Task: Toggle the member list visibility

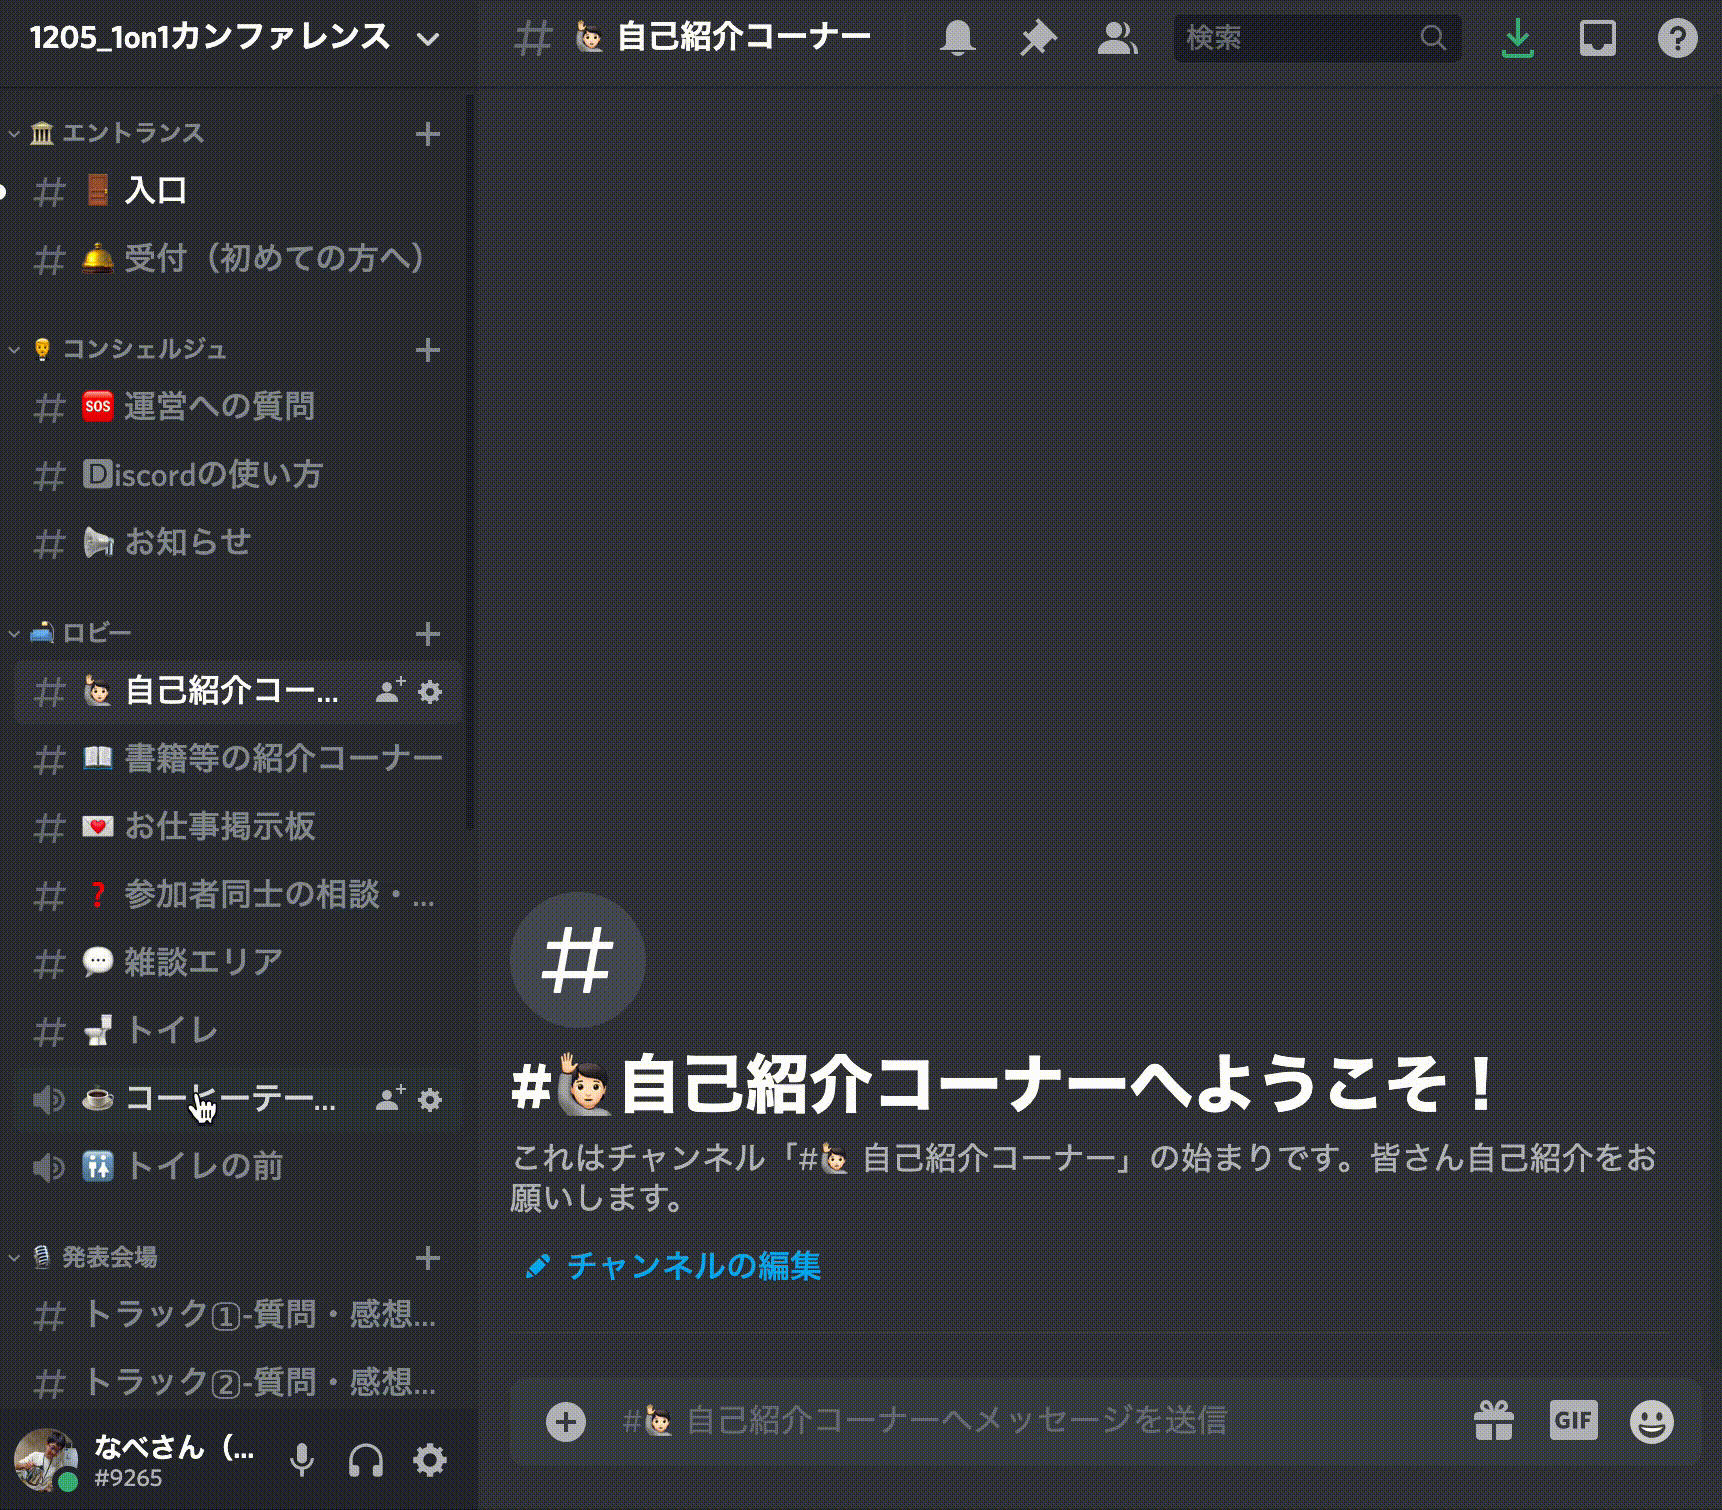Action: [1117, 39]
